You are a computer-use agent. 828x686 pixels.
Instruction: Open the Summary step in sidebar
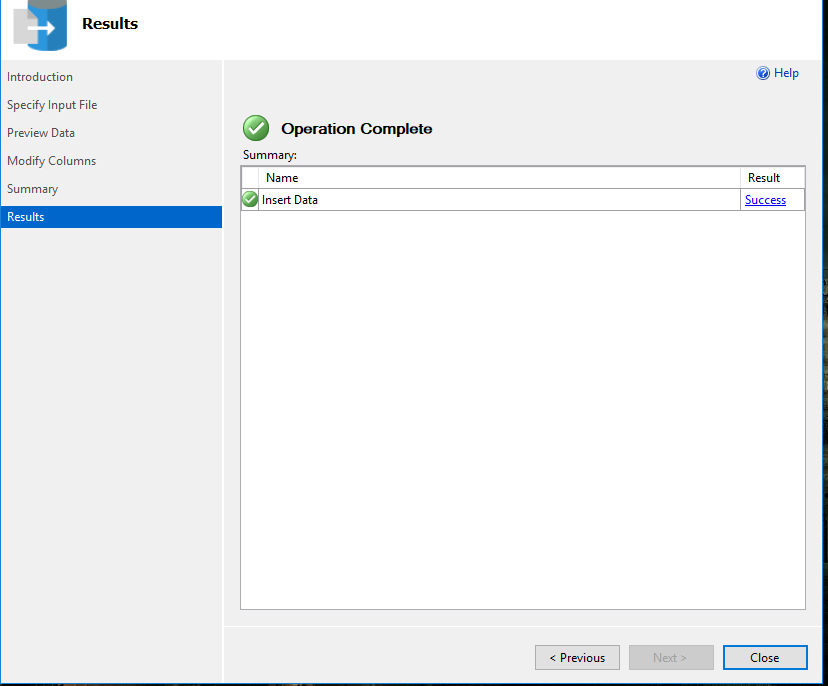coord(33,189)
